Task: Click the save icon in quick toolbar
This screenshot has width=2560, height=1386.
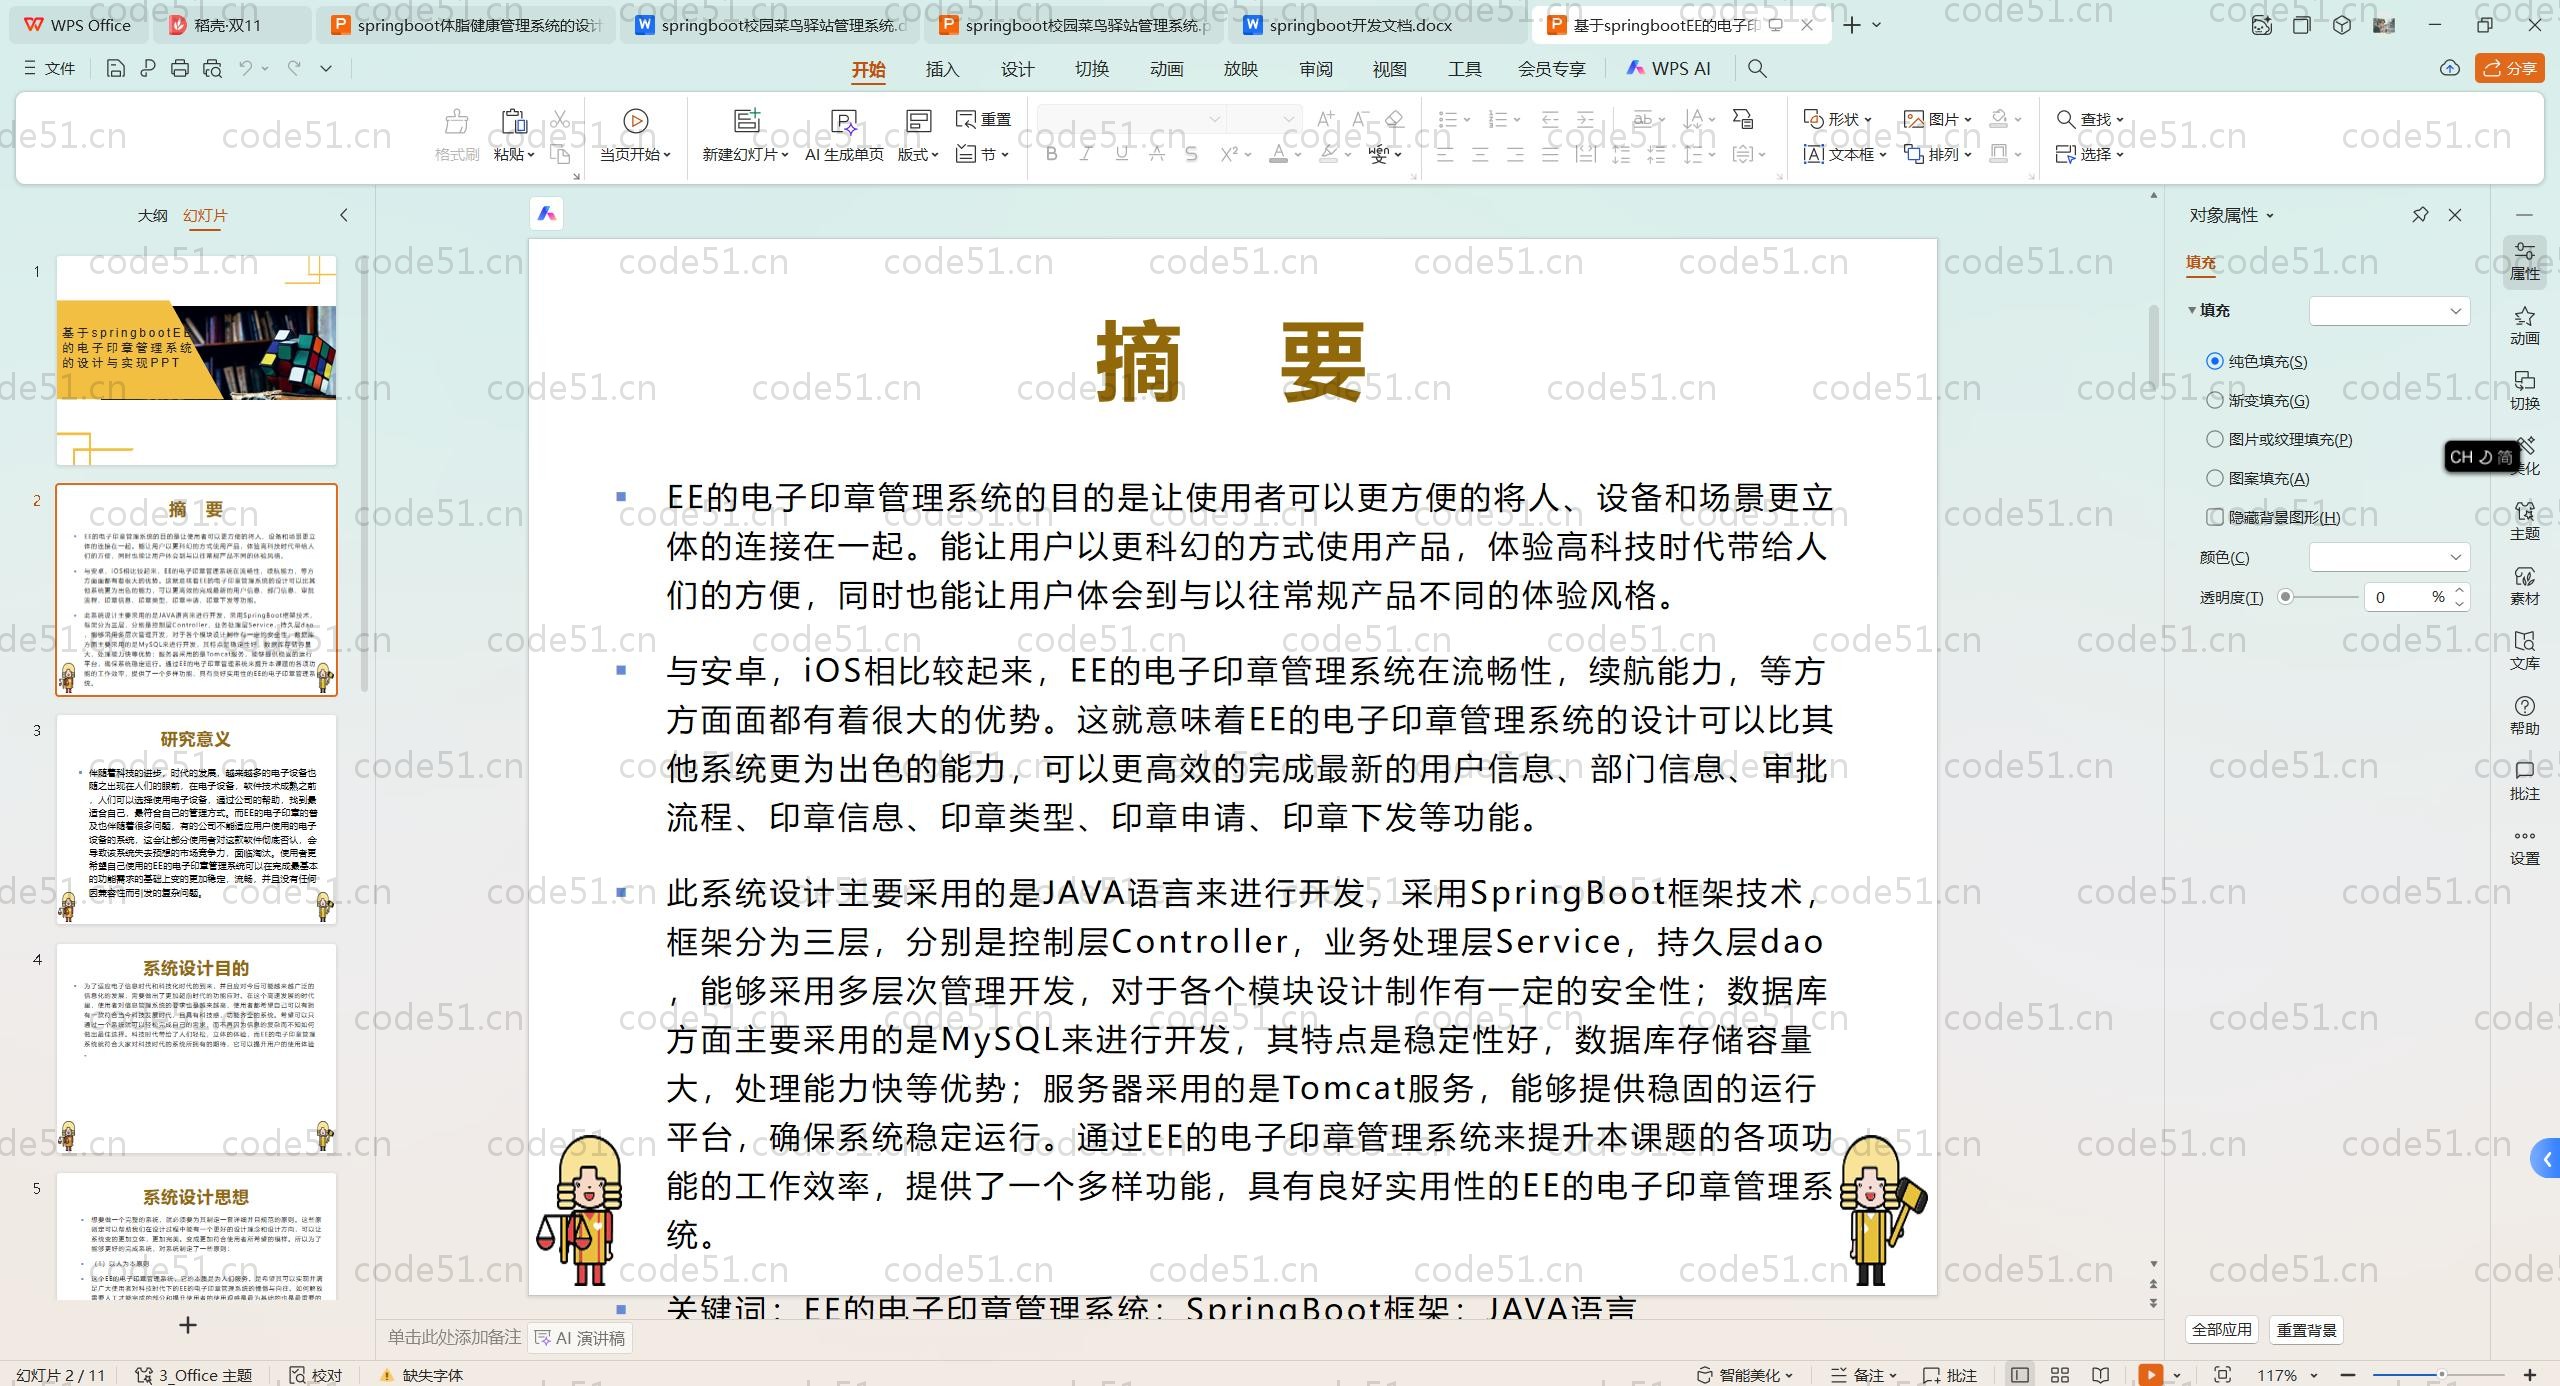Action: (x=115, y=68)
